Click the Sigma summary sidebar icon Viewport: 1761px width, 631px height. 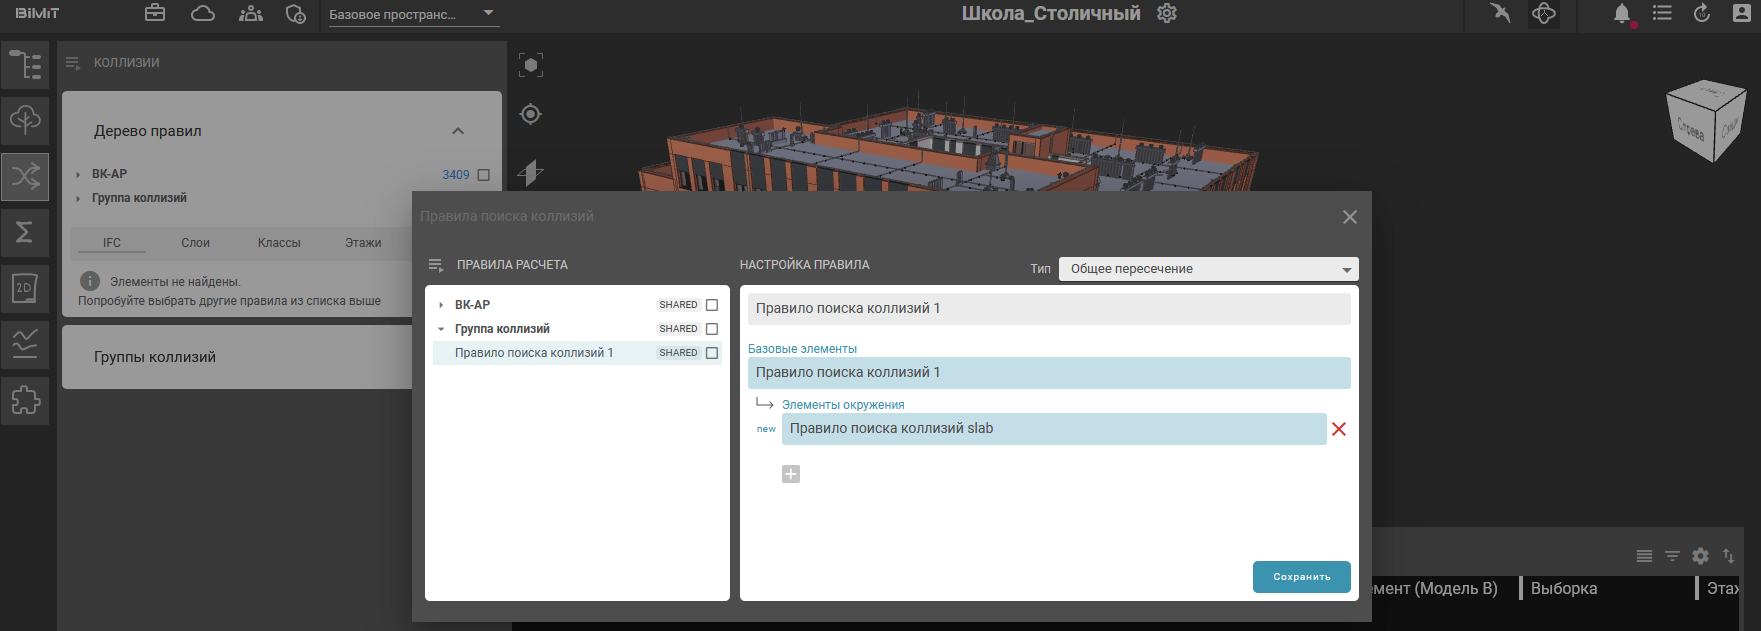coord(25,233)
